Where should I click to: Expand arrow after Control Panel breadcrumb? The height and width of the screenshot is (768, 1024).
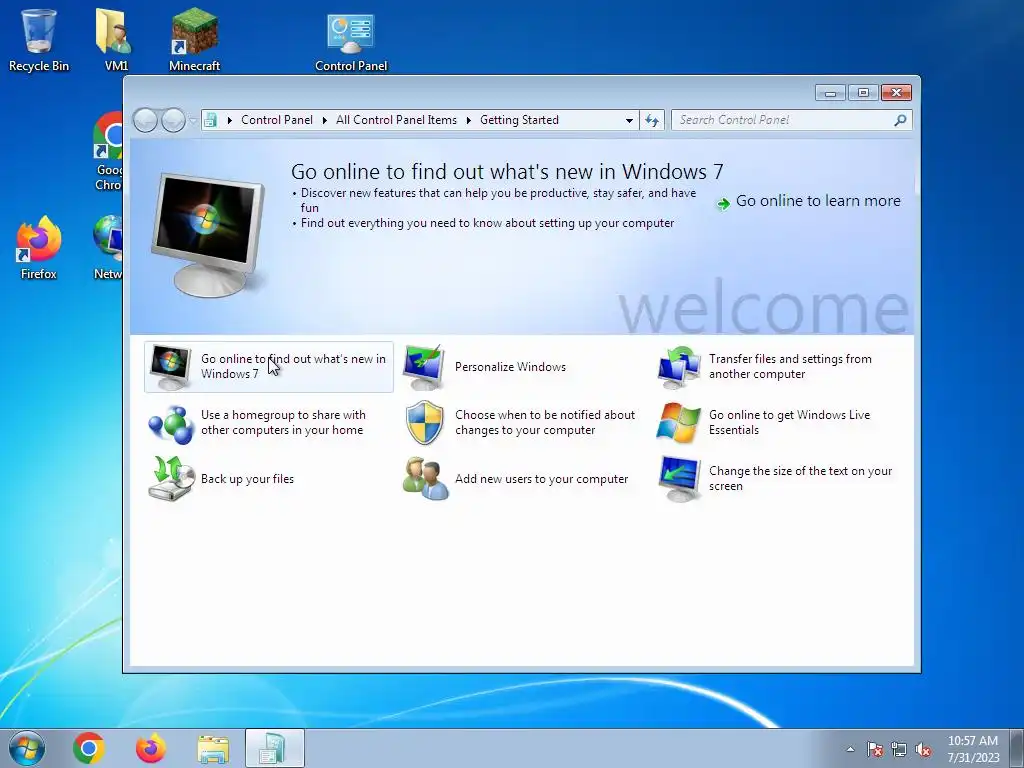(x=324, y=120)
